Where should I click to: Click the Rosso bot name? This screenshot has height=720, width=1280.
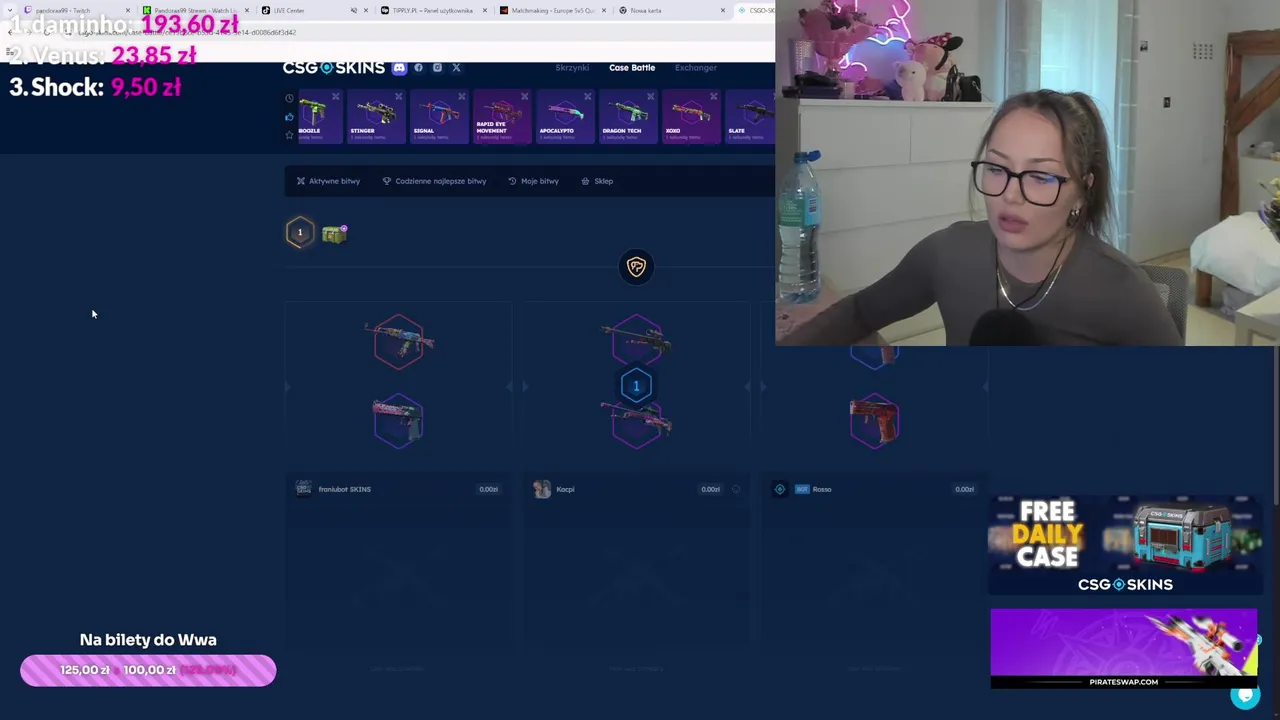point(822,489)
